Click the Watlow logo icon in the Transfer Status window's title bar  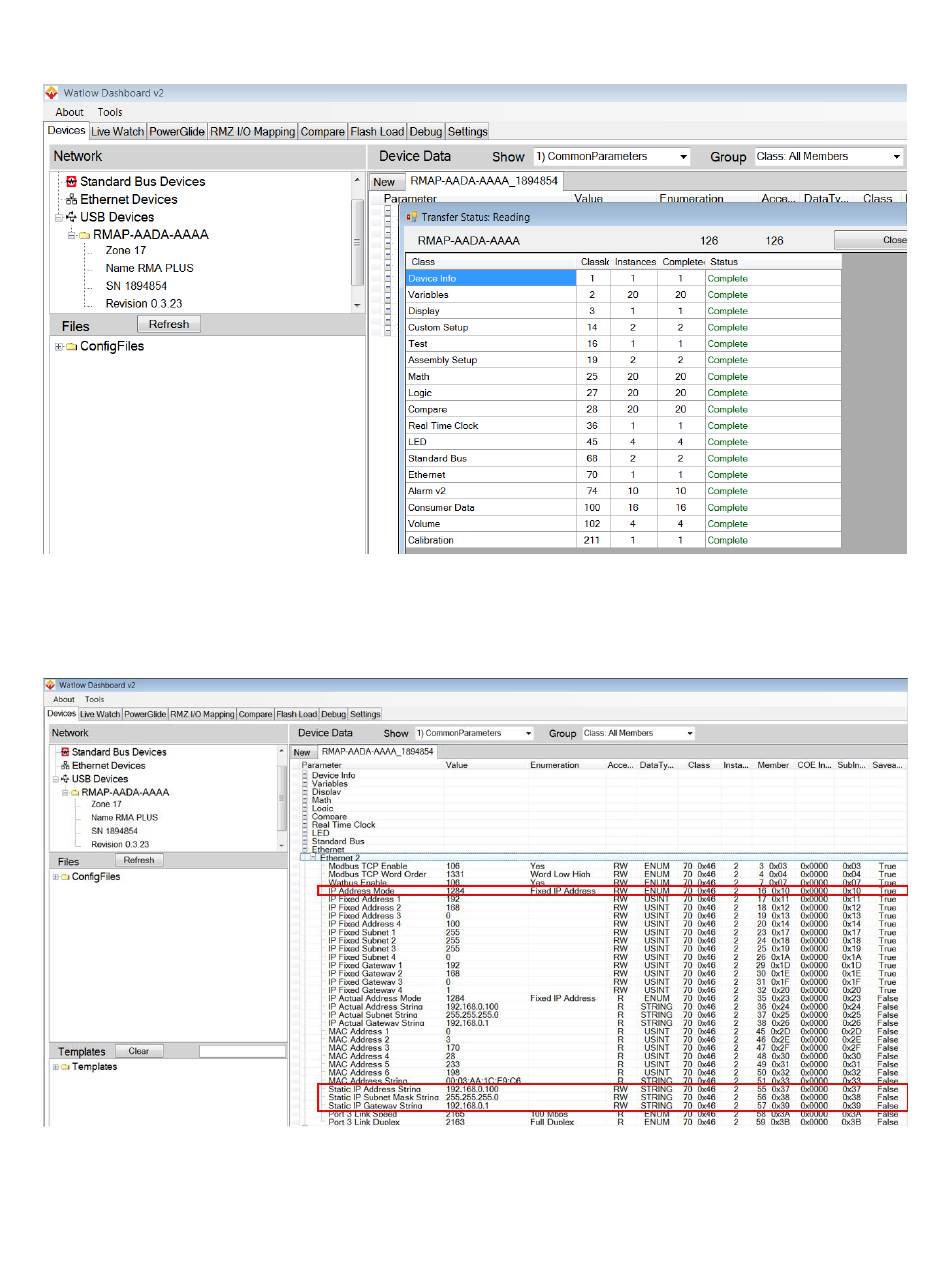(x=51, y=93)
